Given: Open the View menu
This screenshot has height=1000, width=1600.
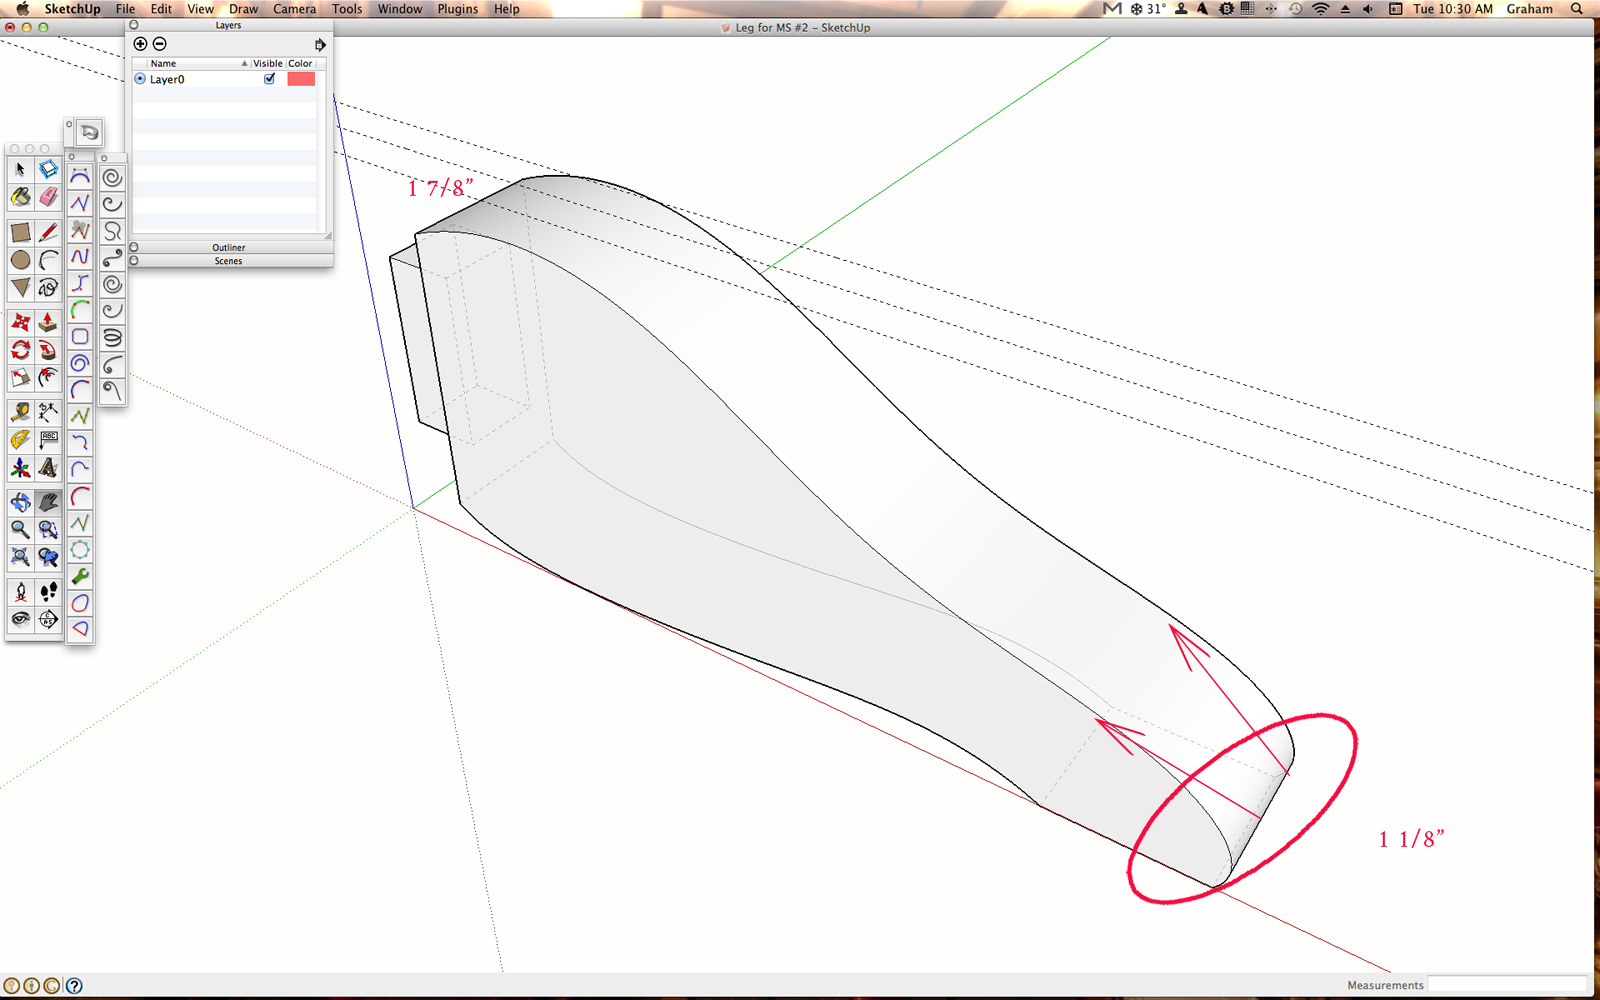Looking at the screenshot, I should coord(200,9).
